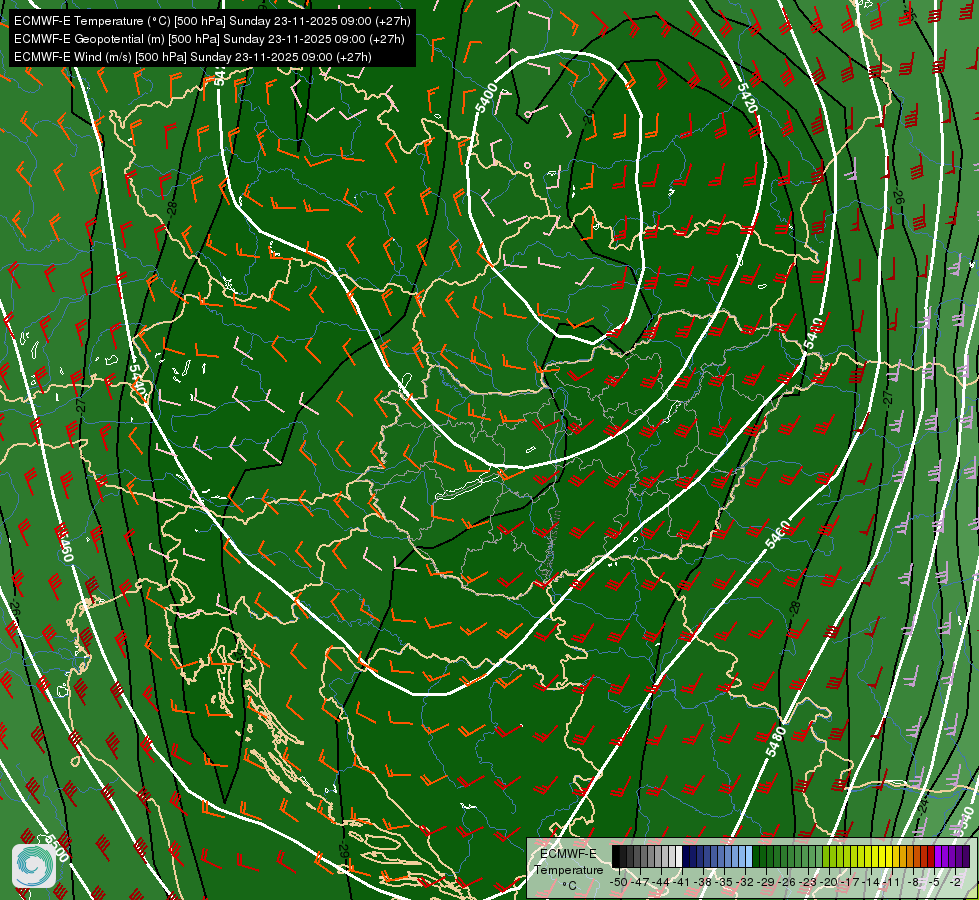
Task: Click the -35 legend tick label
Action: [724, 882]
